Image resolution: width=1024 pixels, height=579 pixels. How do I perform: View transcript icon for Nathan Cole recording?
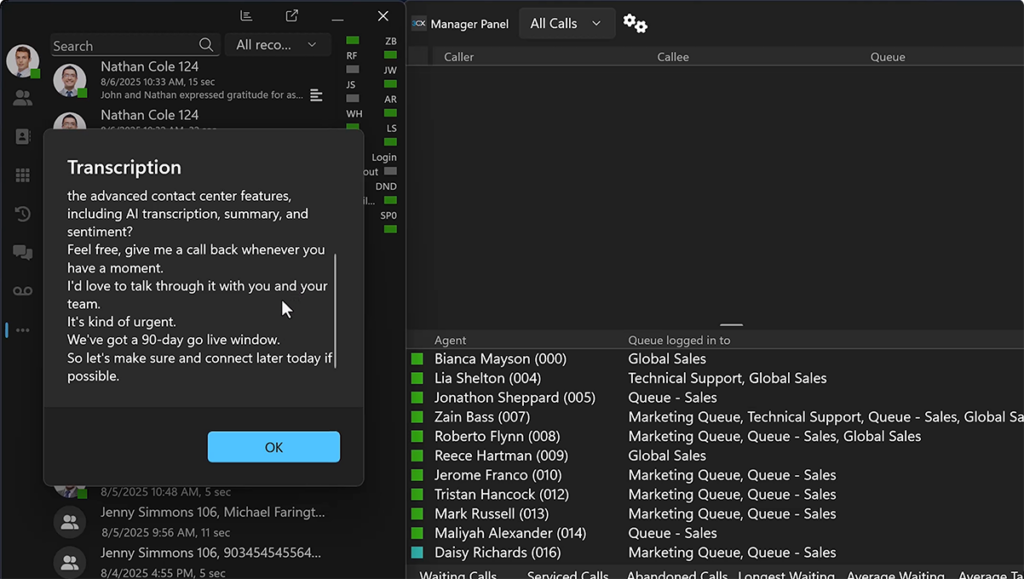pyautogui.click(x=316, y=95)
